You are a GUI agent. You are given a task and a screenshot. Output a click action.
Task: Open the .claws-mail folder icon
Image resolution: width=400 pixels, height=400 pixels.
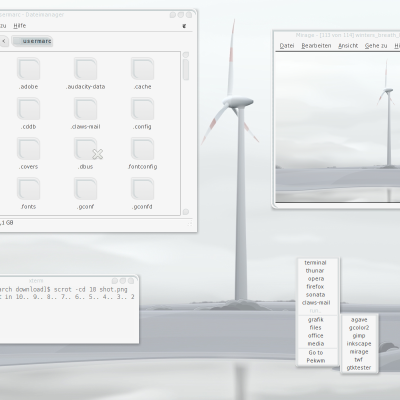tap(86, 109)
